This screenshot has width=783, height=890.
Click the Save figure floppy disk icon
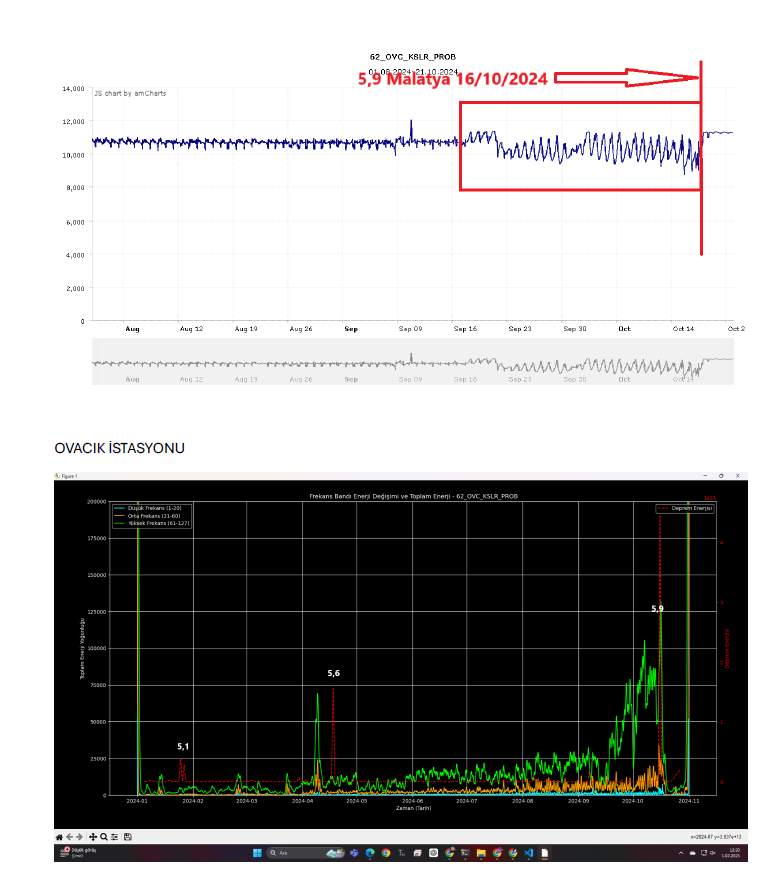coord(128,837)
